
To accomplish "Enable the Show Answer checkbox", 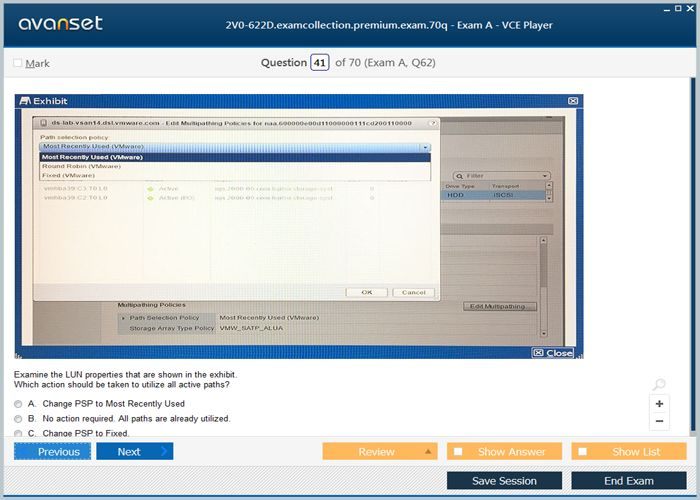I will (x=458, y=452).
